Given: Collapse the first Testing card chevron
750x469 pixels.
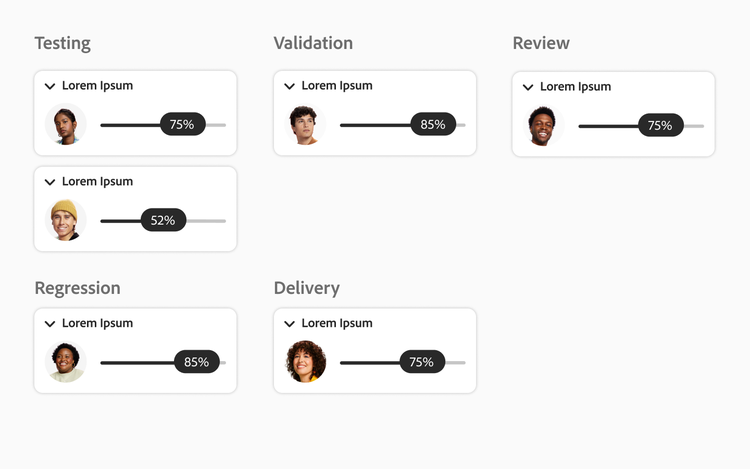Looking at the screenshot, I should coord(50,86).
